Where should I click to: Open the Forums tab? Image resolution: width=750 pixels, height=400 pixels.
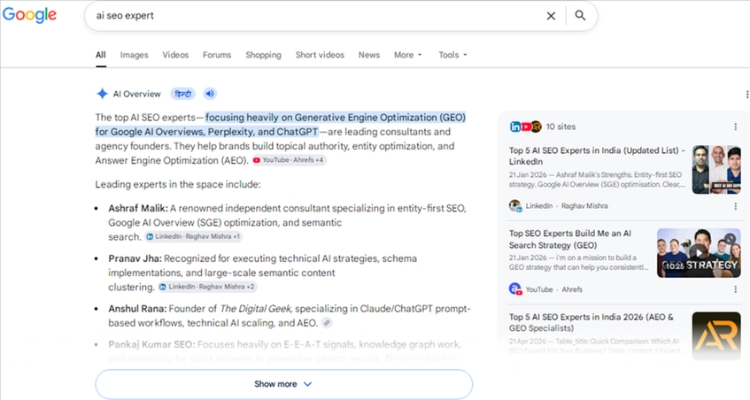[x=217, y=55]
